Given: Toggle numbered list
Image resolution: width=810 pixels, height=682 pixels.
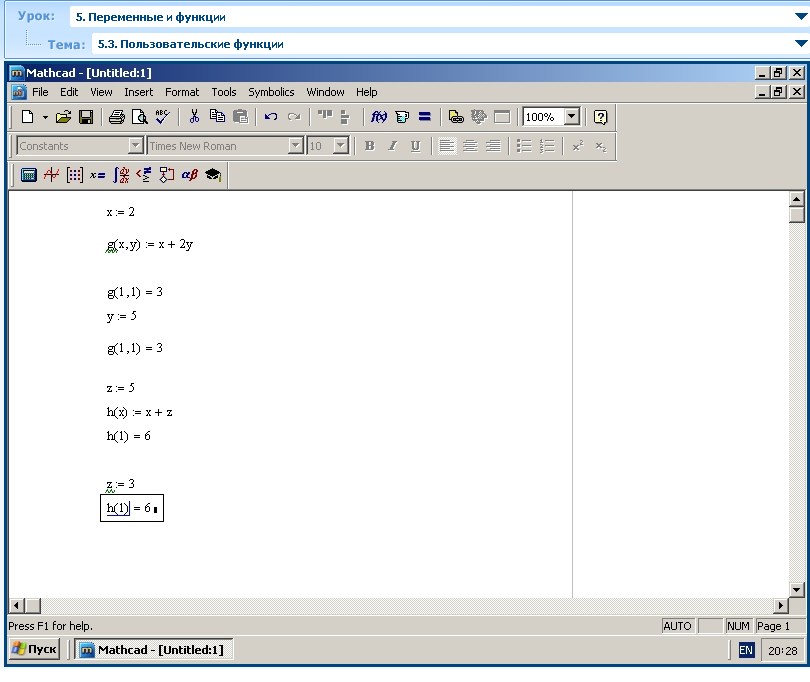Looking at the screenshot, I should tap(547, 146).
